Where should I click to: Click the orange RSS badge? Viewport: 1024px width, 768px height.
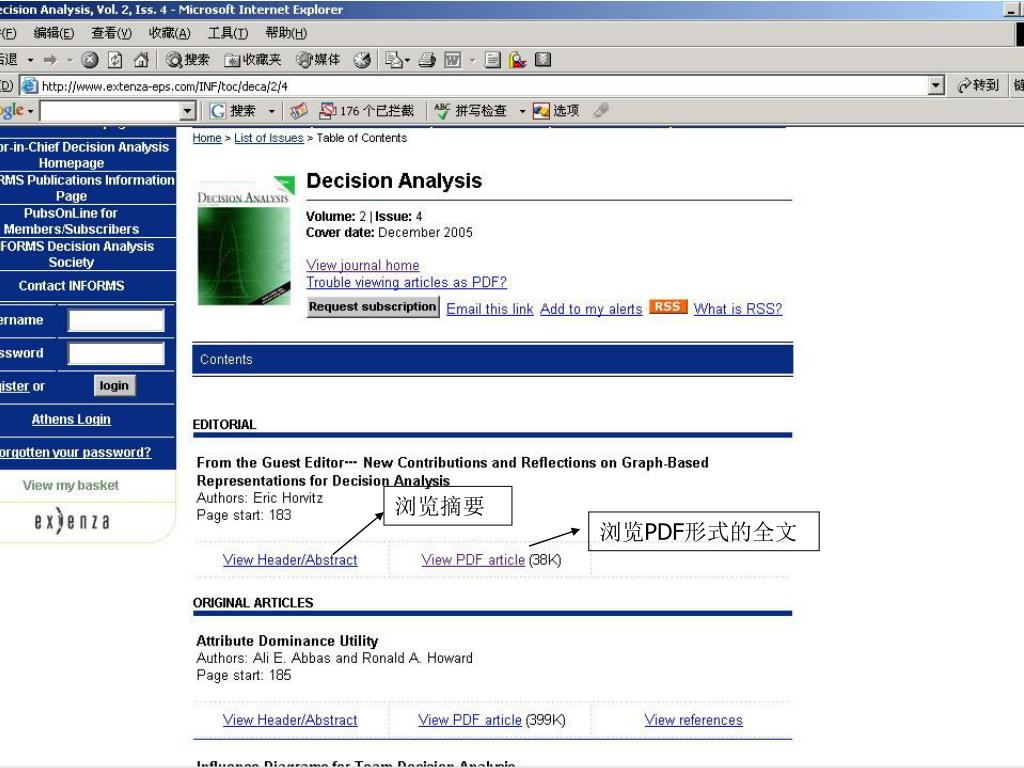pyautogui.click(x=667, y=307)
